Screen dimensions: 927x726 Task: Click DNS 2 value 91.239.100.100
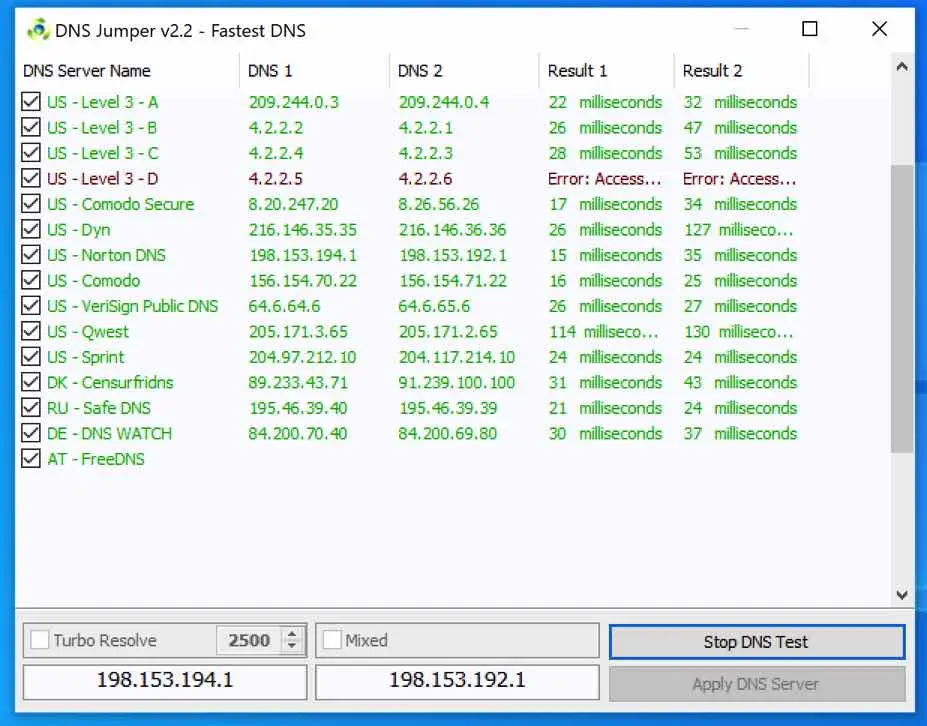tap(456, 382)
